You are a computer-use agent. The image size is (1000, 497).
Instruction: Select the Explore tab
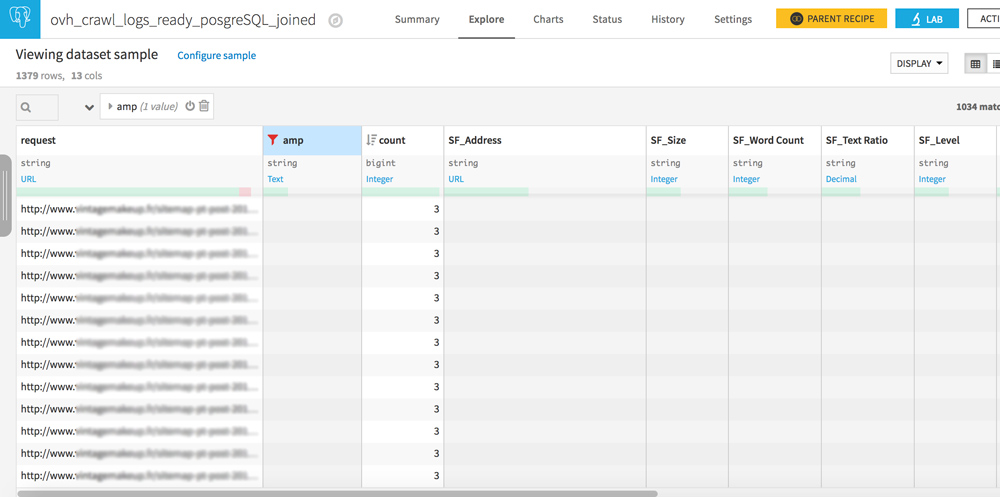pyautogui.click(x=487, y=19)
